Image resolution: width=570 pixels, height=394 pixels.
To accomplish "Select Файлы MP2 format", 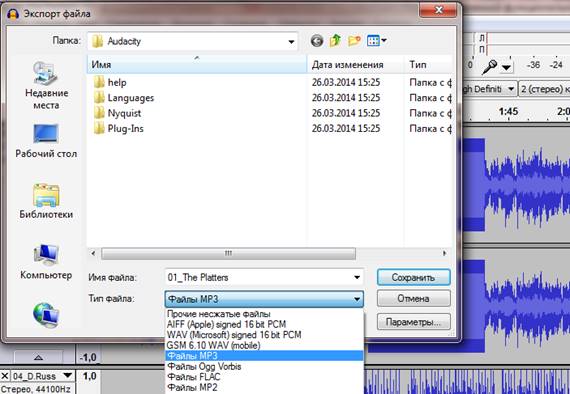I will (264, 387).
